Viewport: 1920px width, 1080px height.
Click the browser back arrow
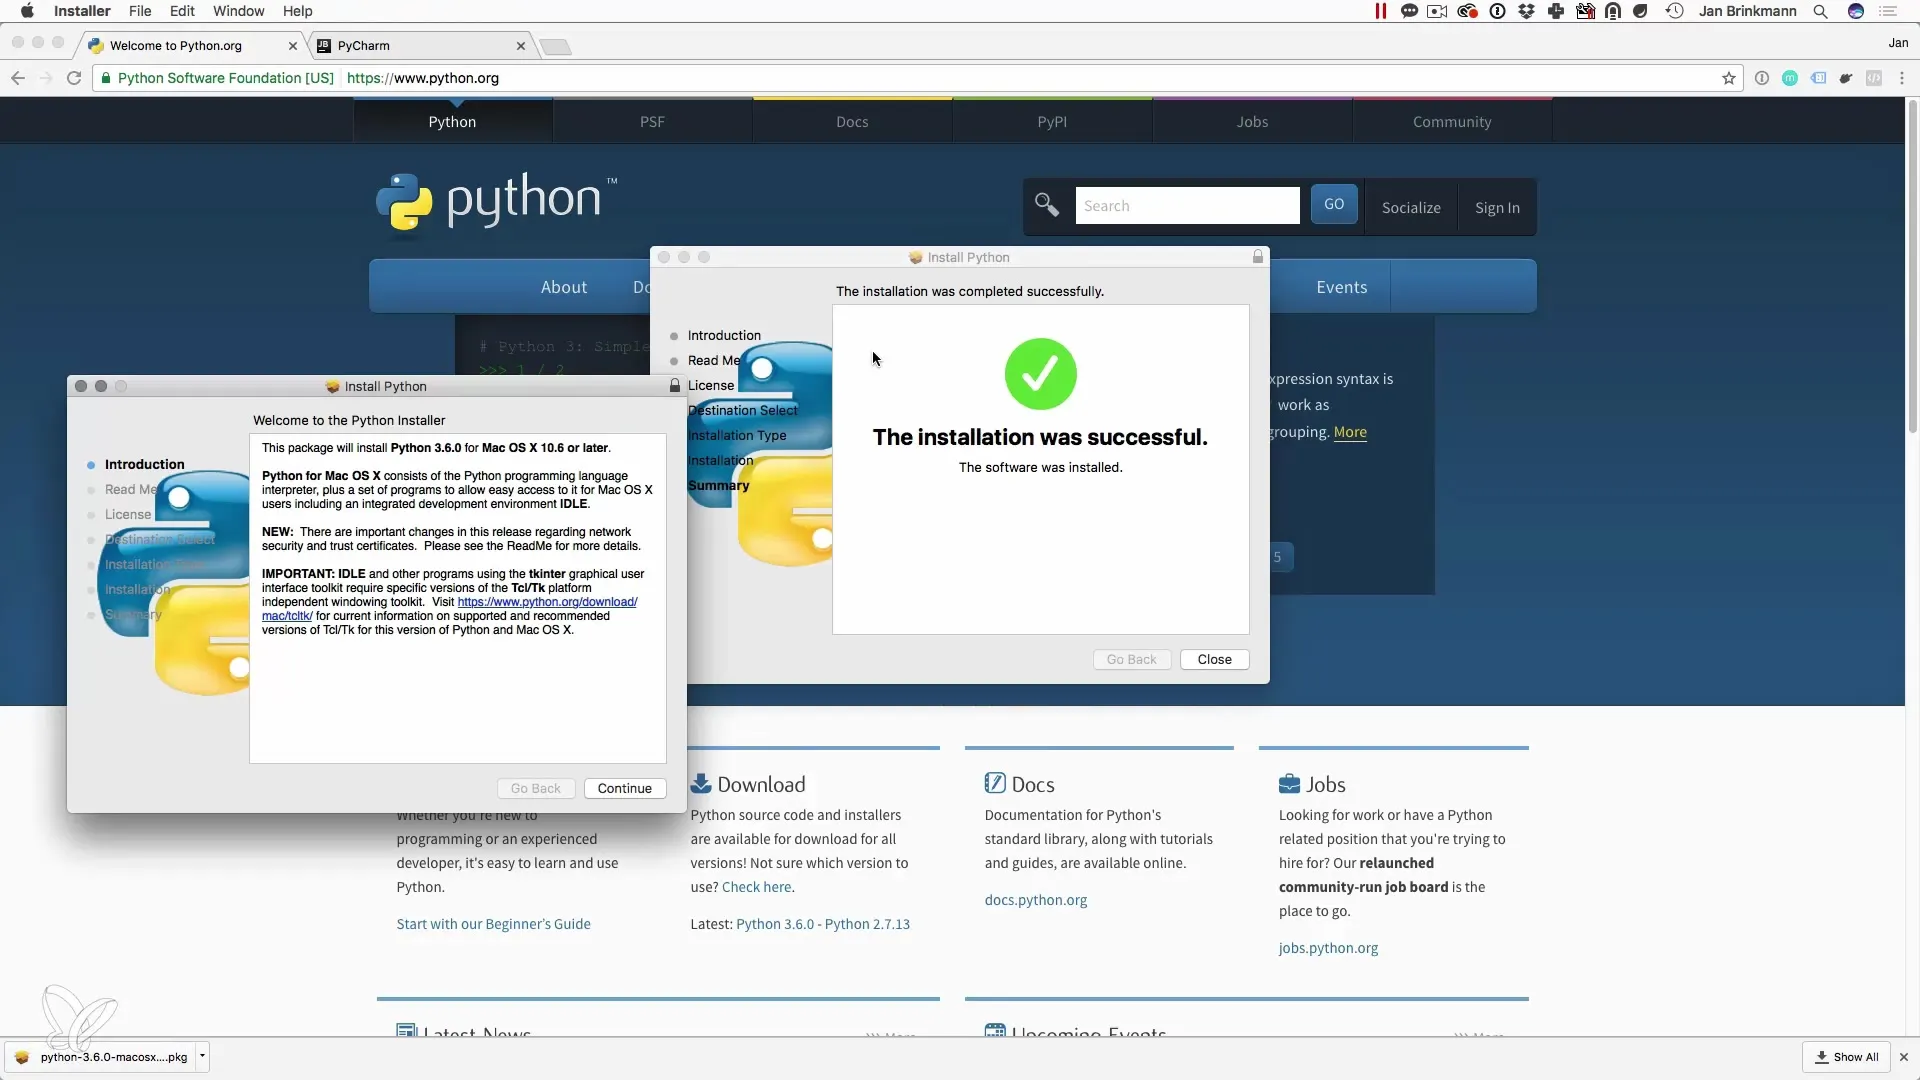(x=18, y=78)
